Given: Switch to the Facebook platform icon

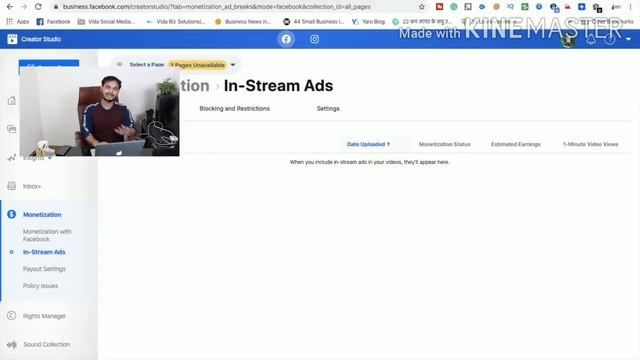Looking at the screenshot, I should 286,39.
